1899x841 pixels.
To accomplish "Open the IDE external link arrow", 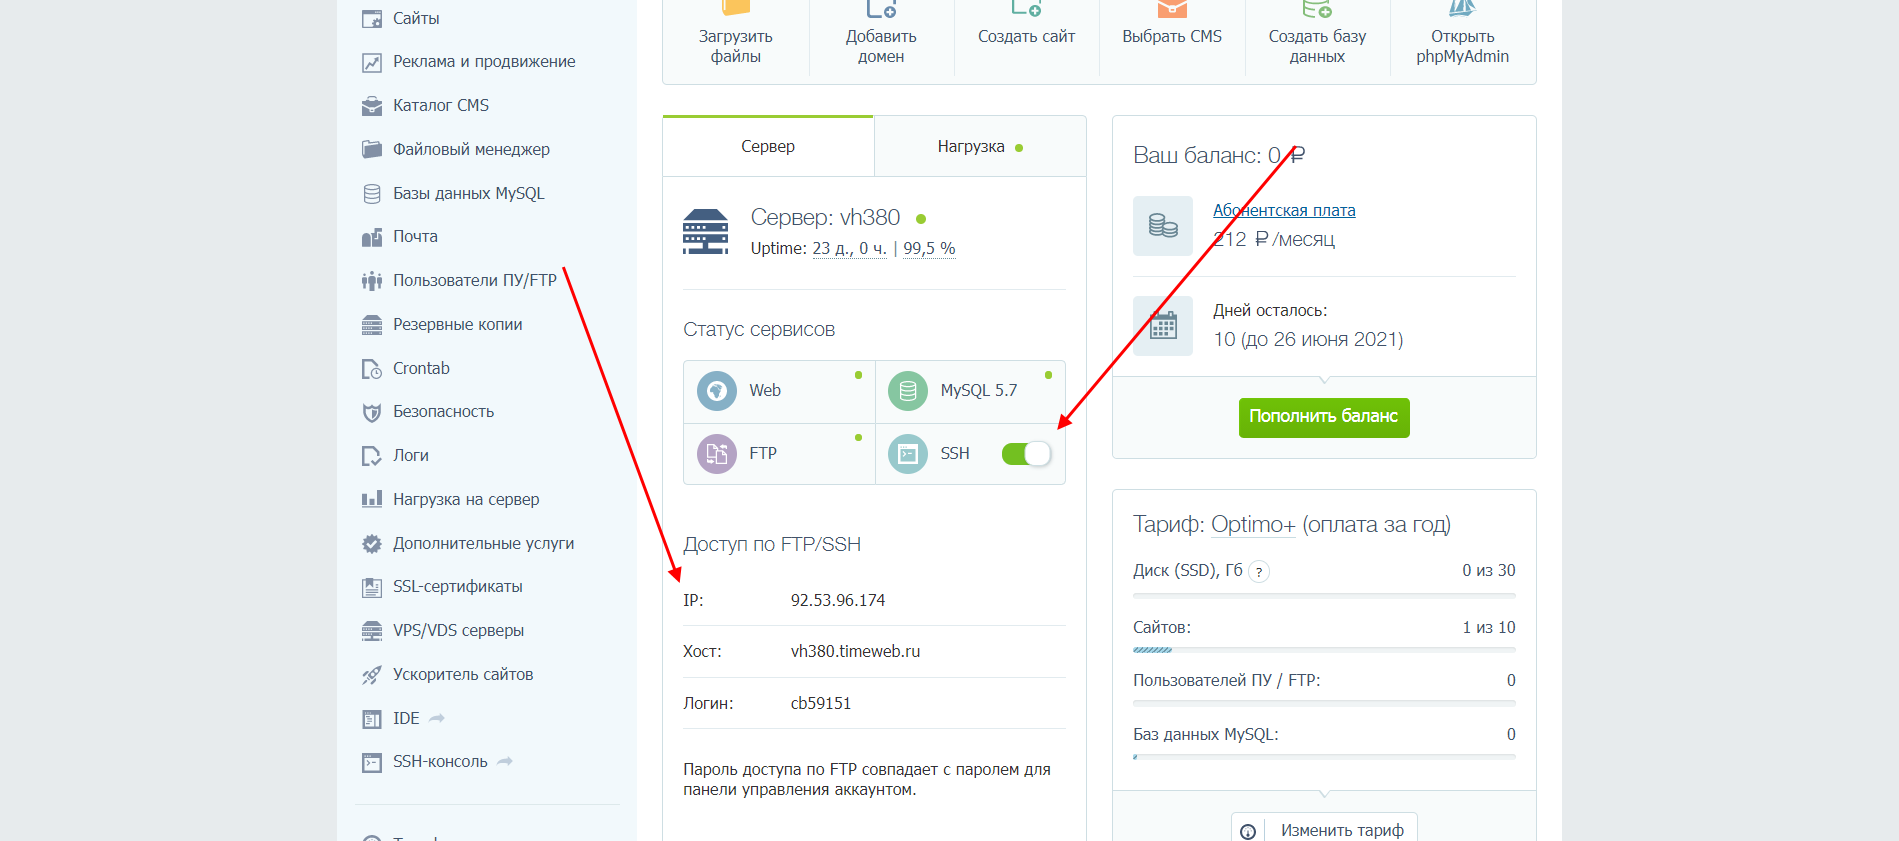I will [437, 719].
